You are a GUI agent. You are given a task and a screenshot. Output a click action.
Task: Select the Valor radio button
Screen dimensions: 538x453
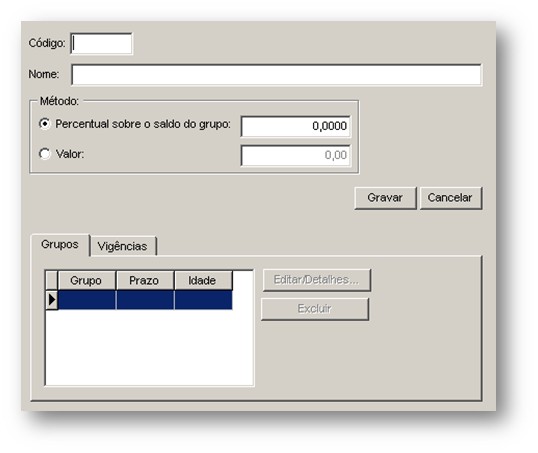(x=45, y=154)
